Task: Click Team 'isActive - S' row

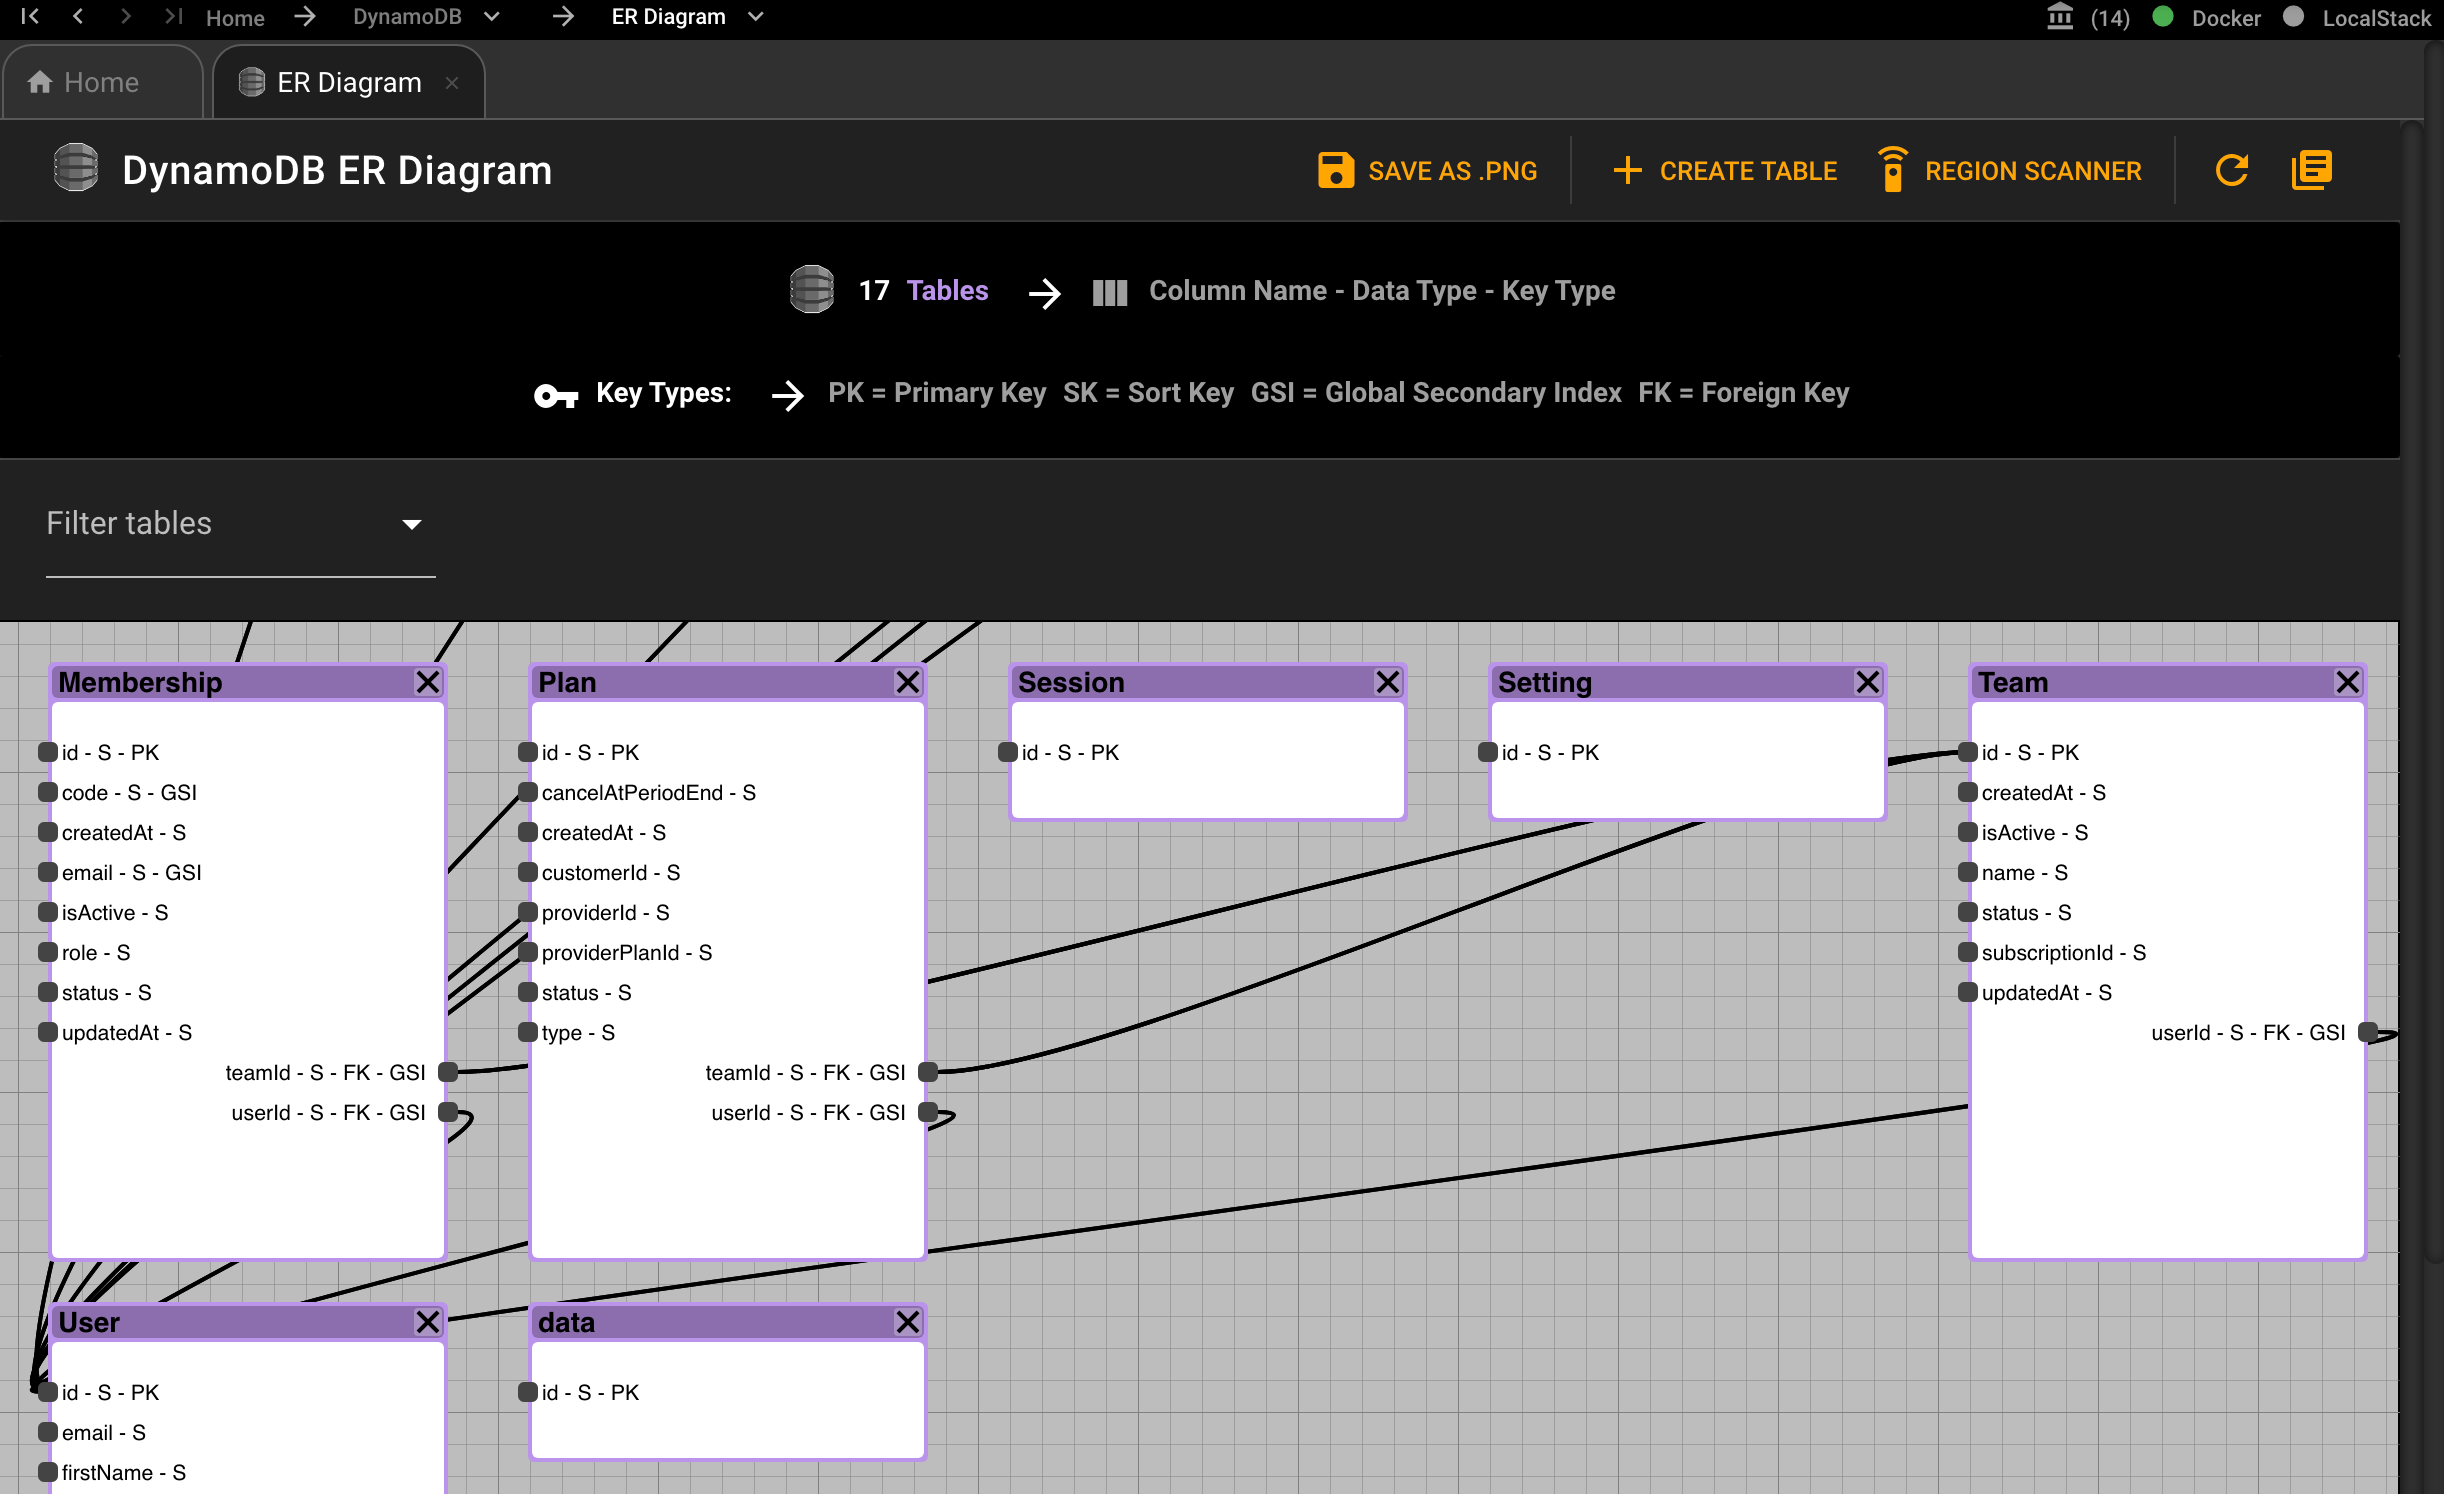Action: pos(2034,832)
